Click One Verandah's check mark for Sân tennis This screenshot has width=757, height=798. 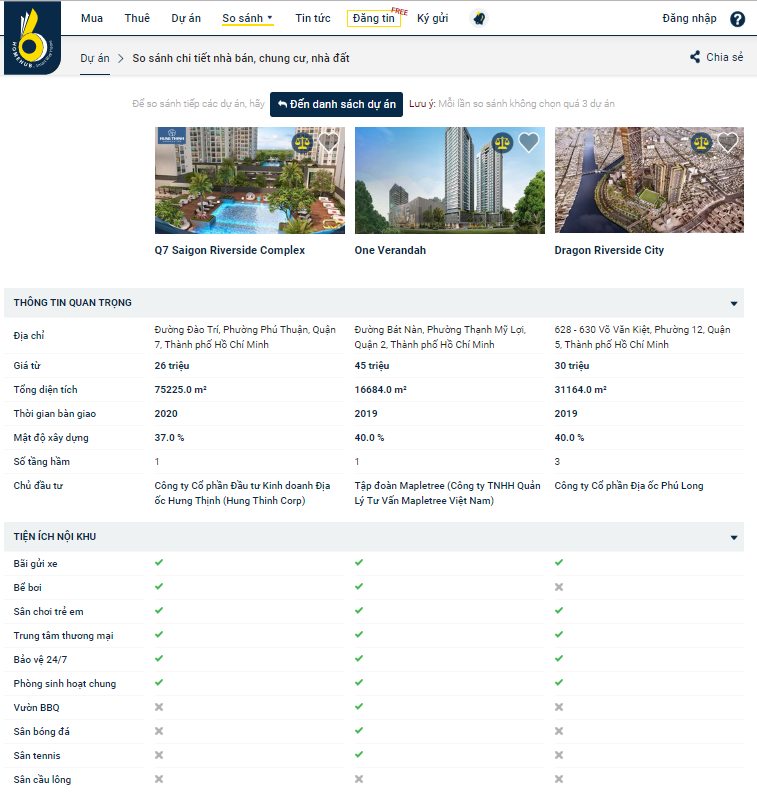click(x=359, y=754)
